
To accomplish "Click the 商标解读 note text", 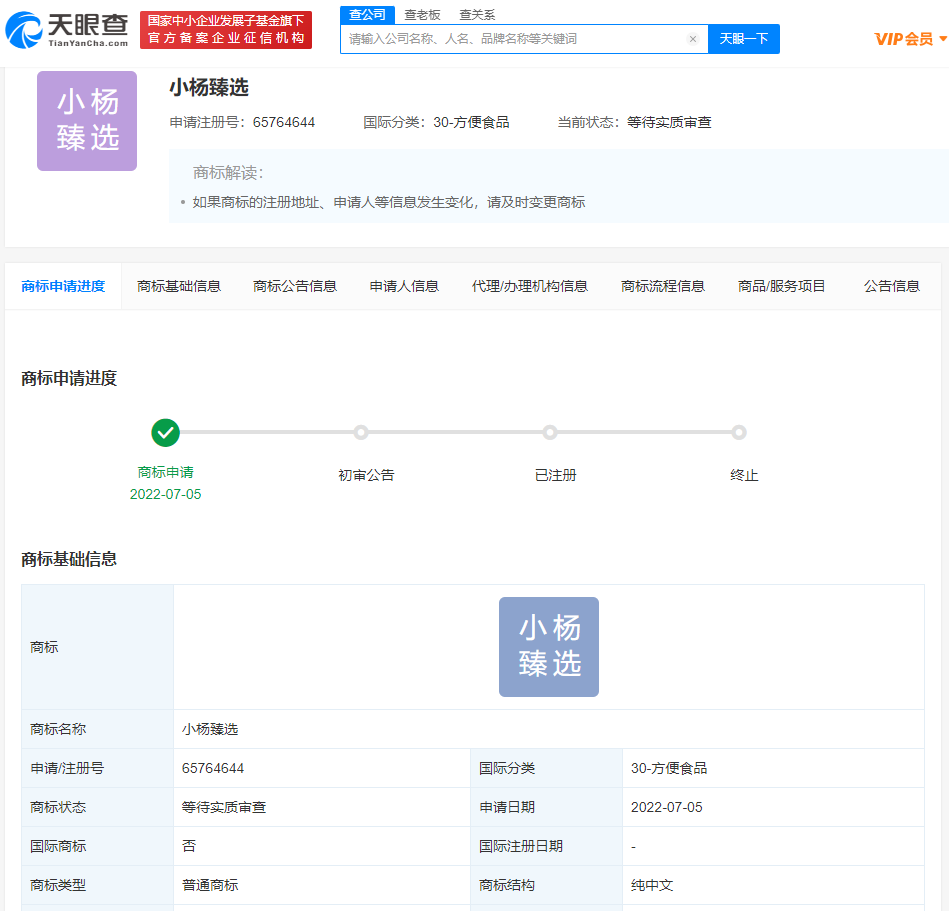I will point(389,202).
